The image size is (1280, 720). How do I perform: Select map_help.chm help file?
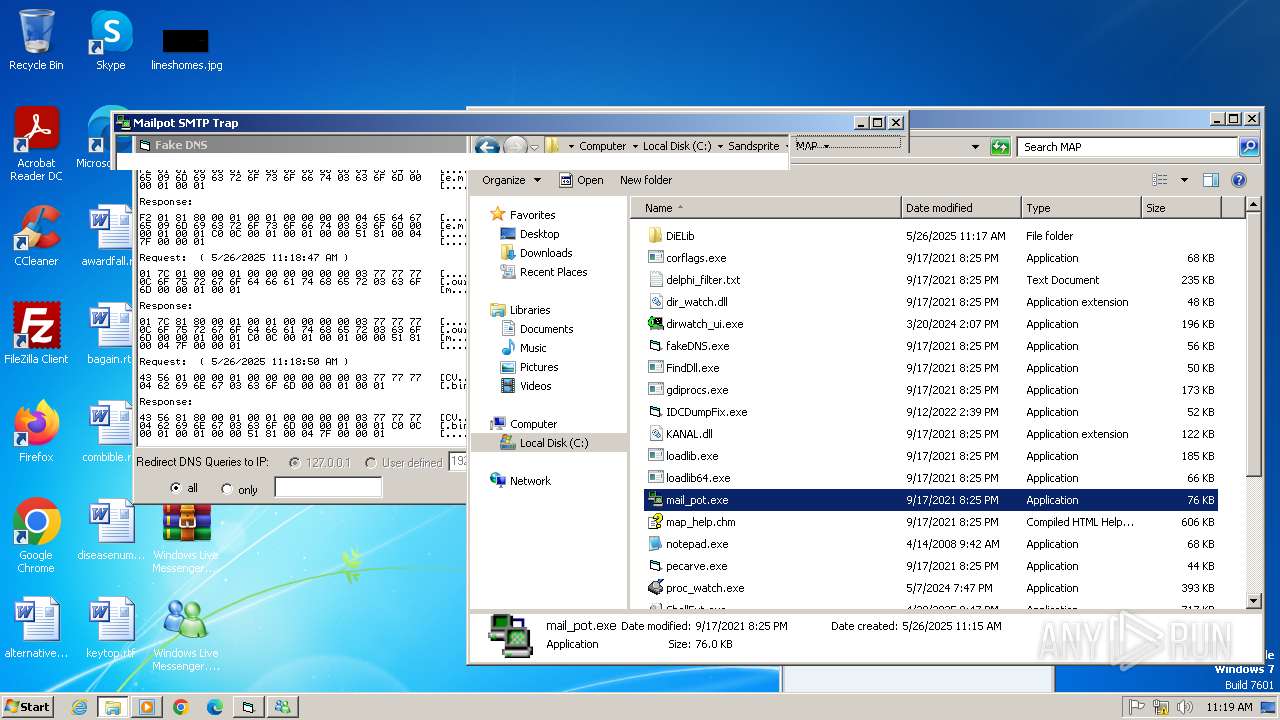click(x=700, y=522)
